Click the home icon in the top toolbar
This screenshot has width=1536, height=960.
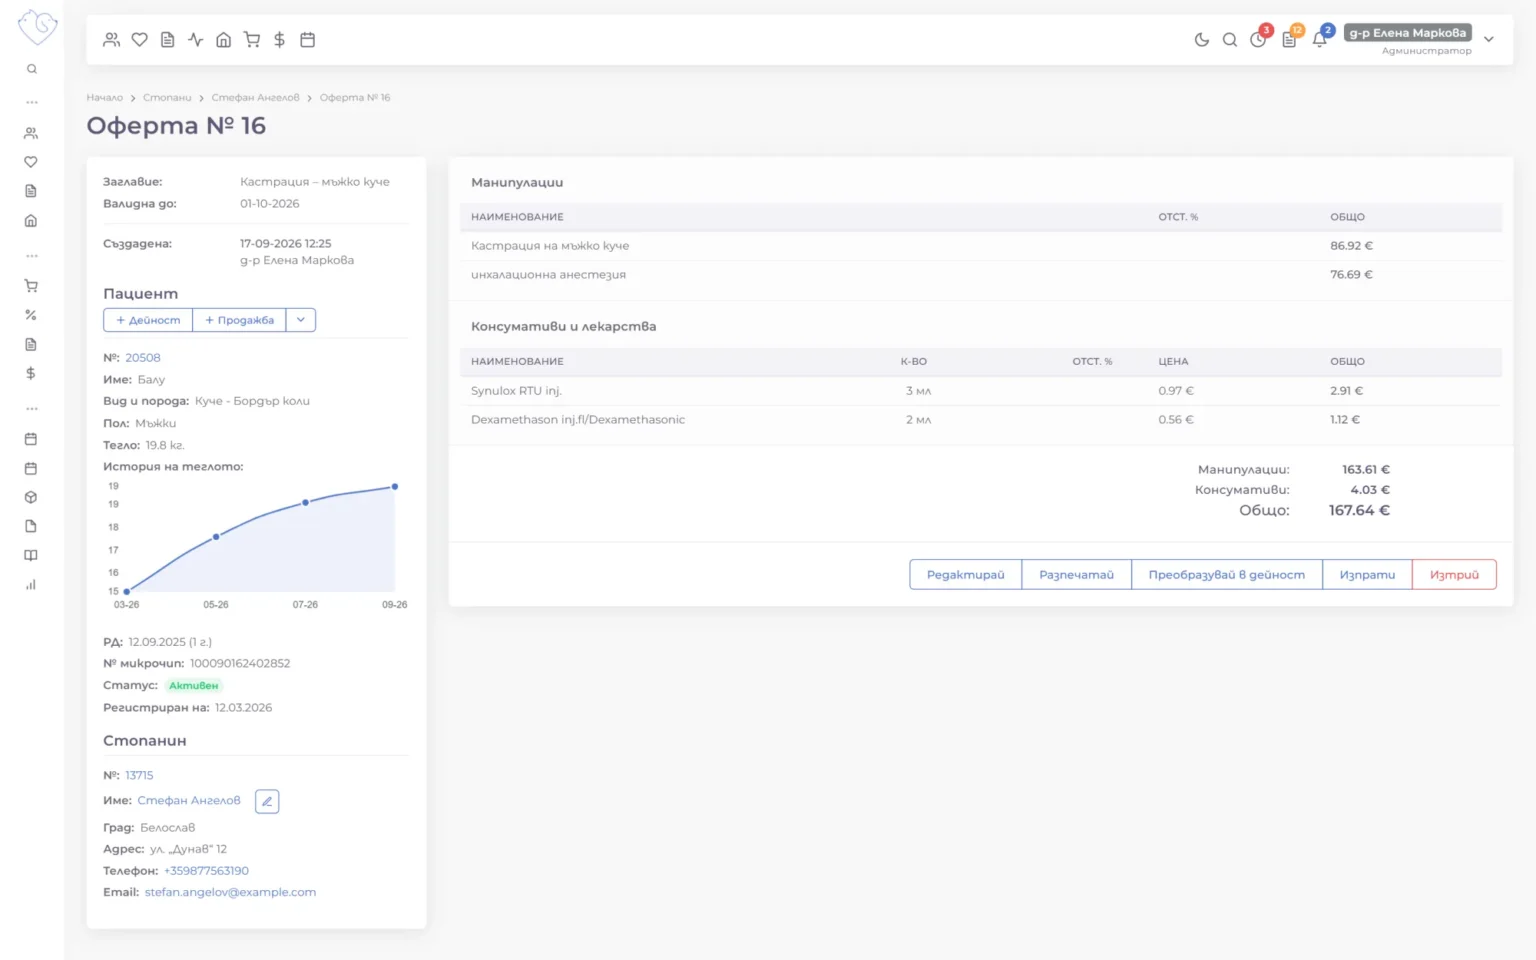tap(224, 40)
